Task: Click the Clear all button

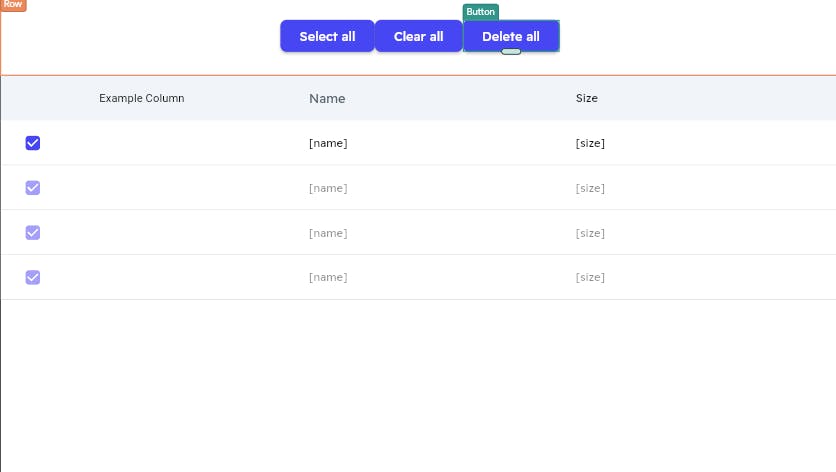Action: click(x=419, y=36)
